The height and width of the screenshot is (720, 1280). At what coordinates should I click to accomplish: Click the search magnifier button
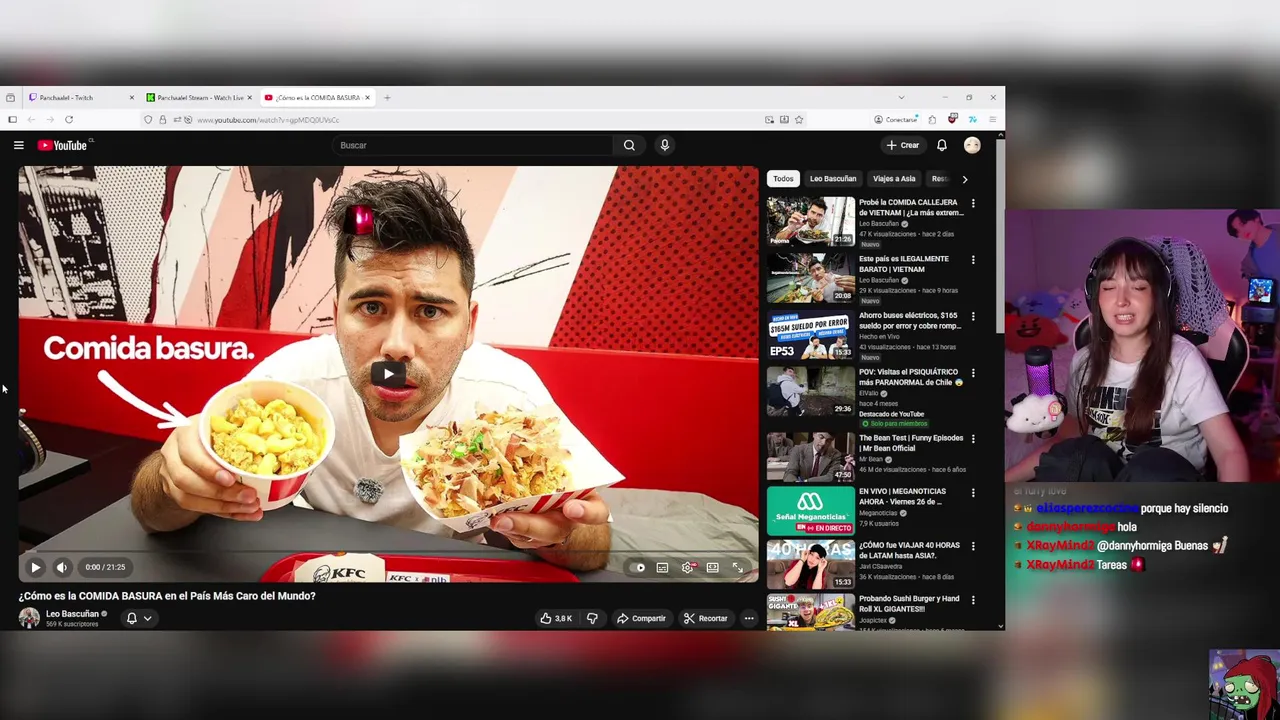click(629, 145)
